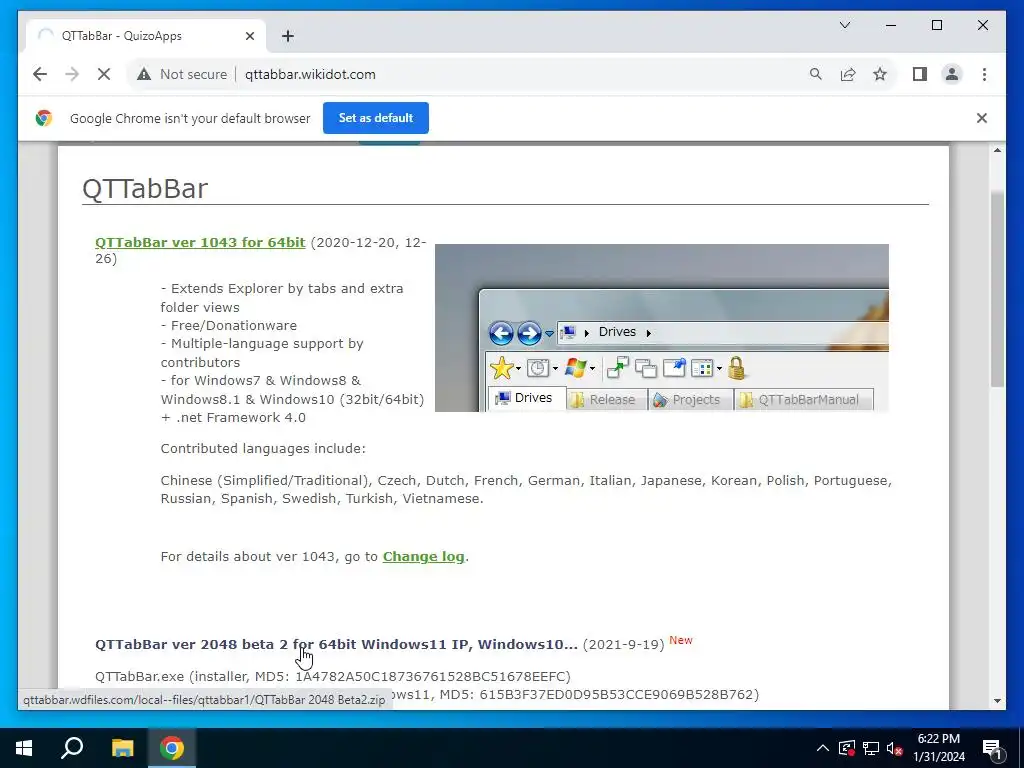The image size is (1024, 768).
Task: Close the QTTabBar - QuizoApps tab
Action: click(249, 36)
